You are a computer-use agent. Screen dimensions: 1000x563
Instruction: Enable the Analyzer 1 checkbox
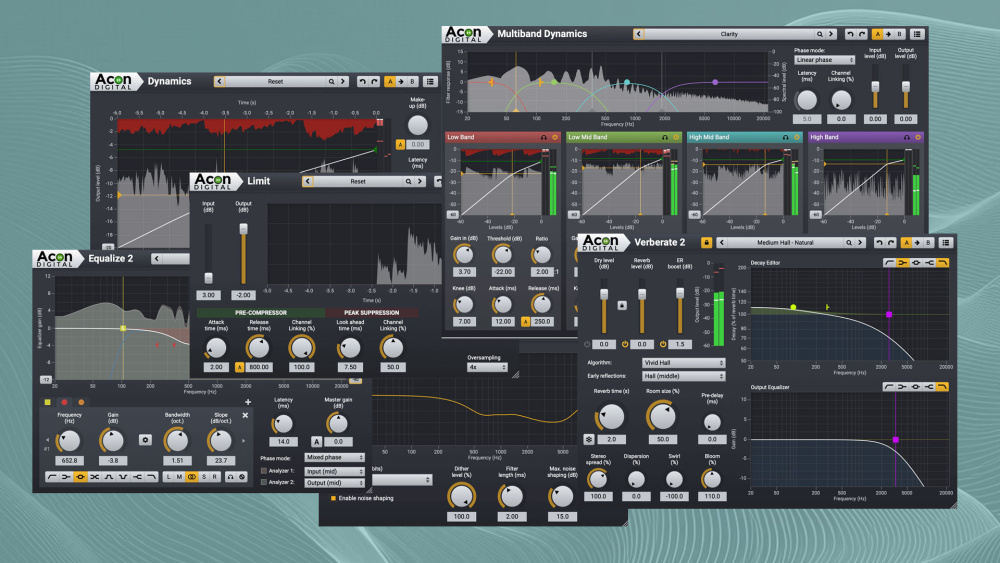click(264, 471)
